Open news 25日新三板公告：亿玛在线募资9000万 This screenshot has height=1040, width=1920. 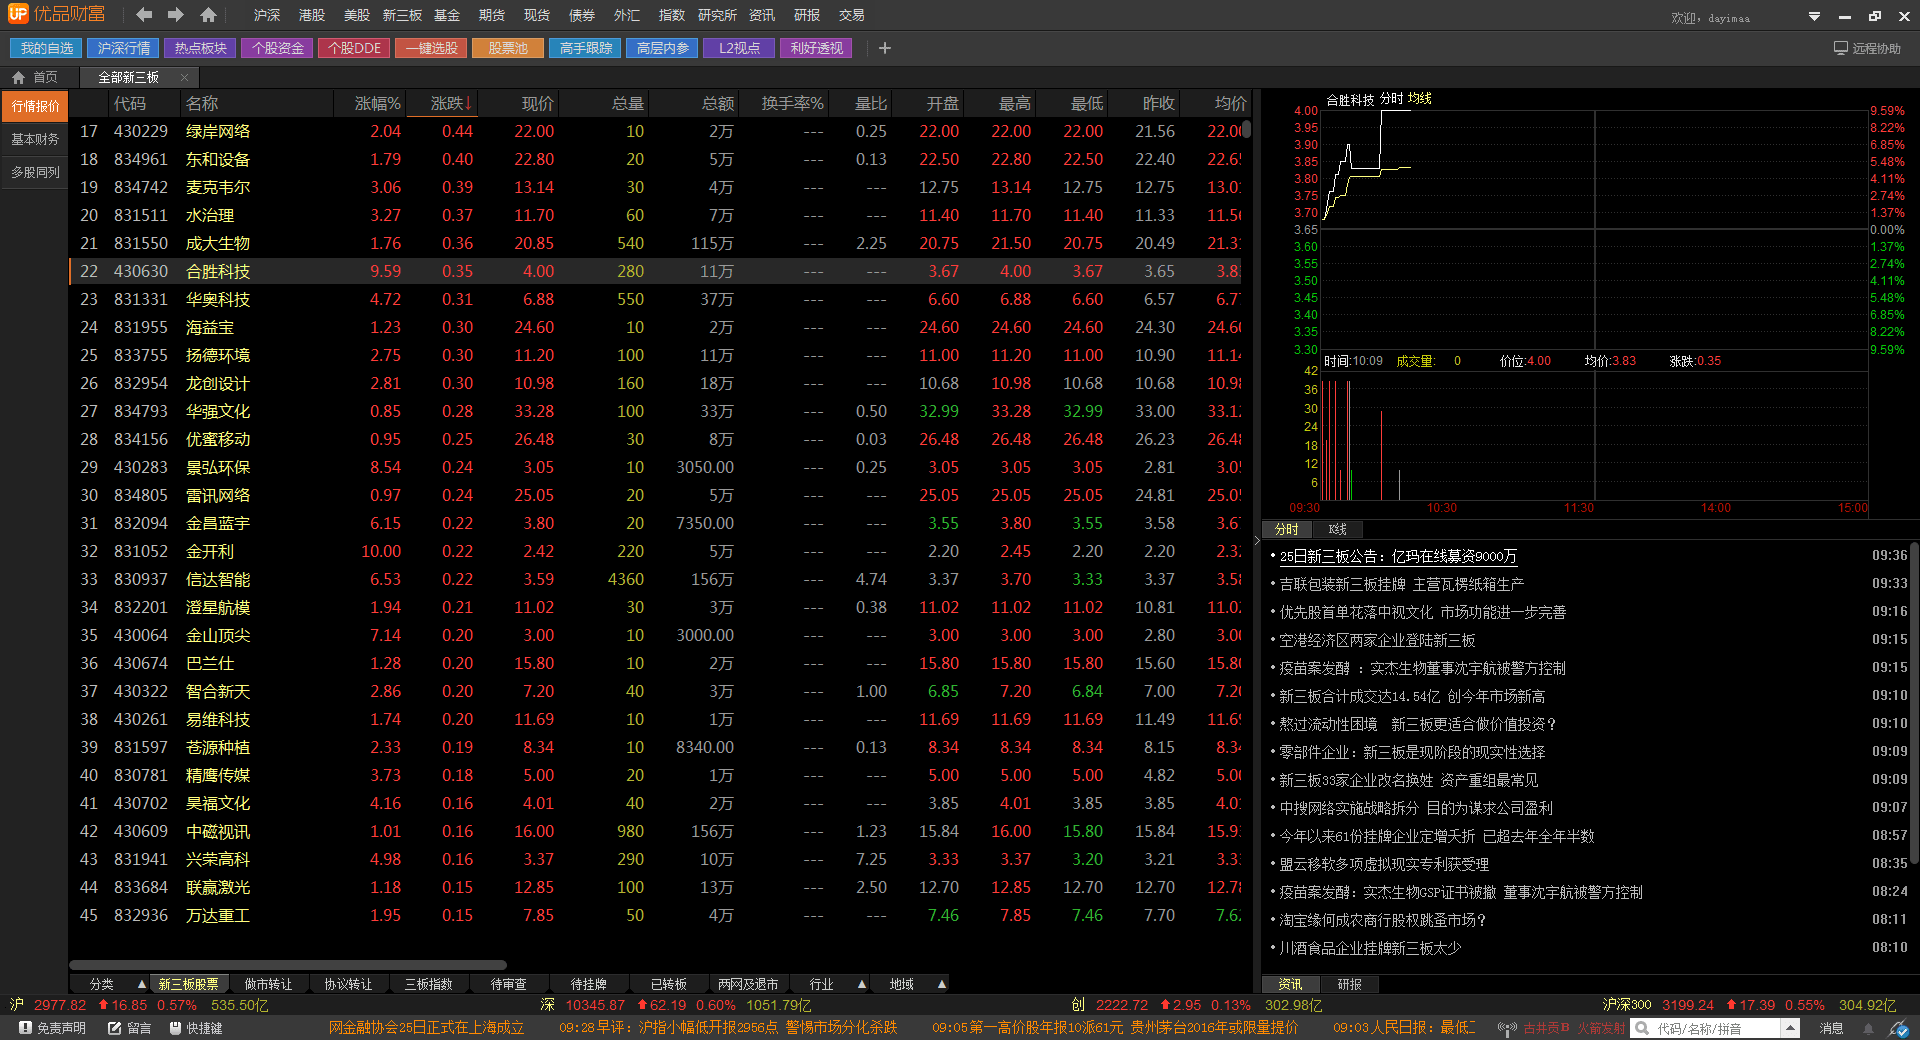[1398, 556]
